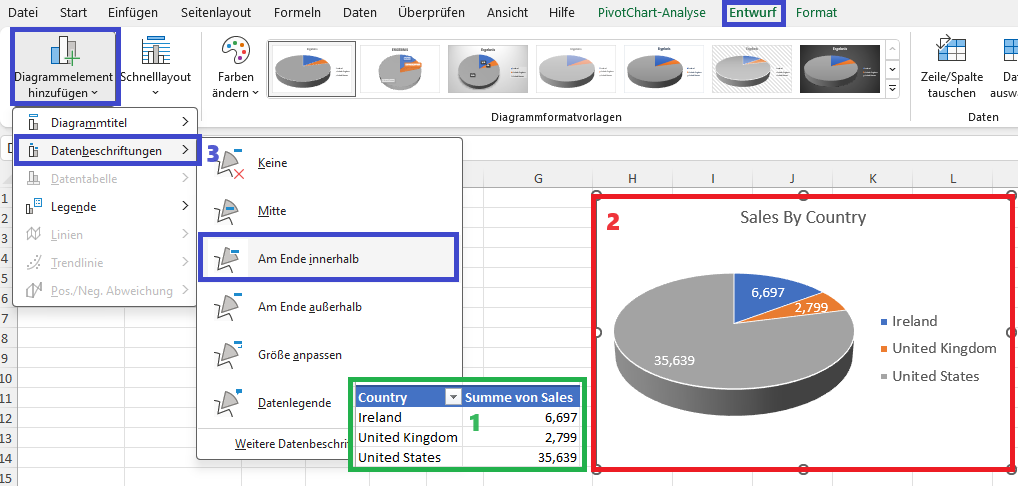
Task: Switch to the Hilfe tab
Action: 562,12
